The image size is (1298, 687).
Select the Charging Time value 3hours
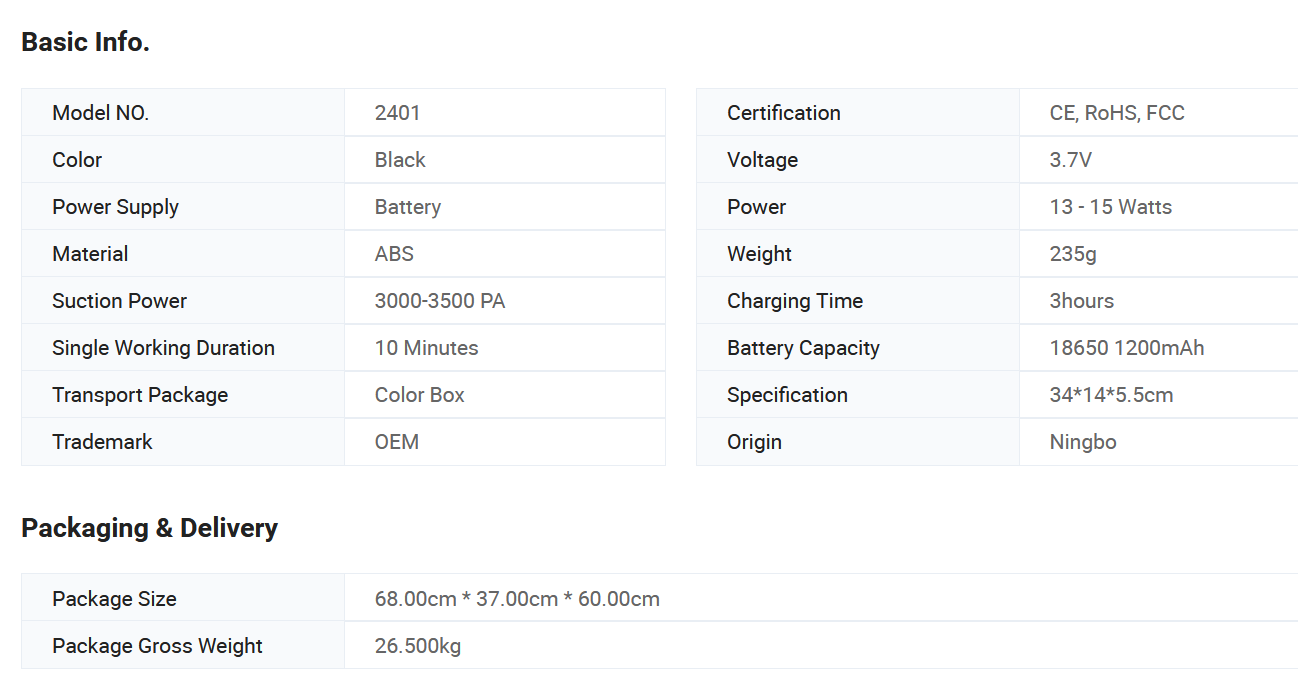point(1082,301)
